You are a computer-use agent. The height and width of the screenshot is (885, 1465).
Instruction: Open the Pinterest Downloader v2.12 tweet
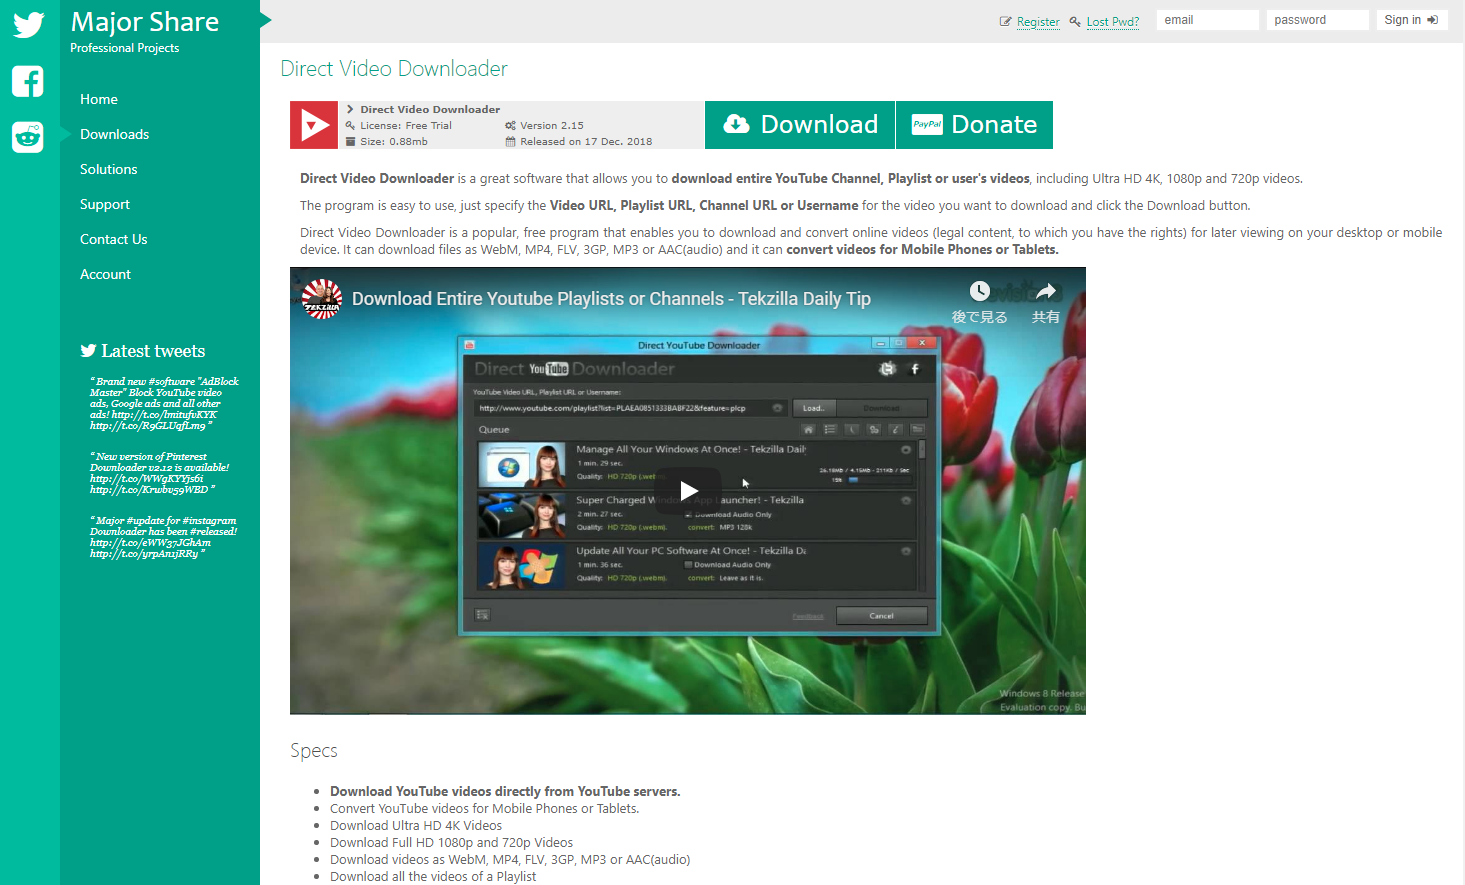[x=160, y=473]
